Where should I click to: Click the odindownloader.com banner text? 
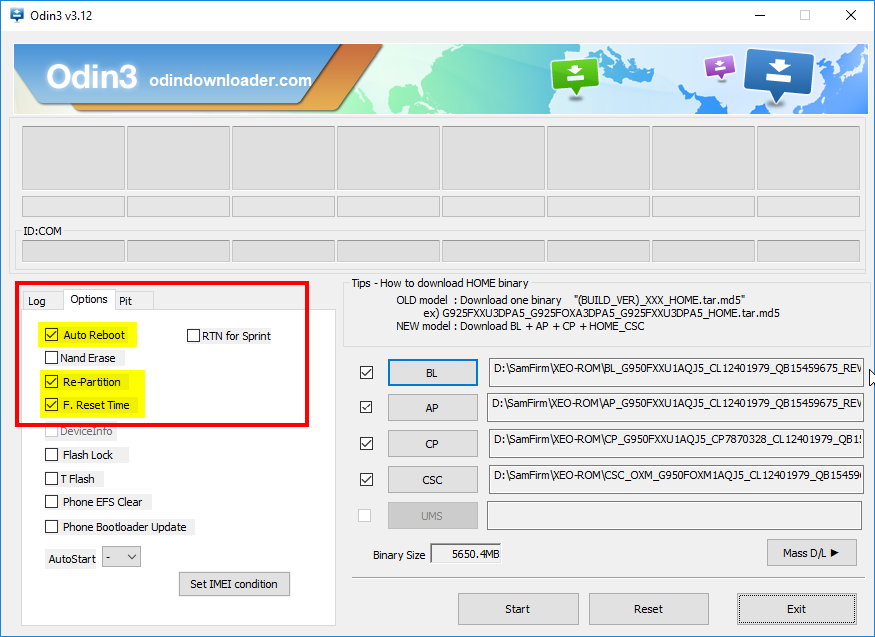click(230, 80)
